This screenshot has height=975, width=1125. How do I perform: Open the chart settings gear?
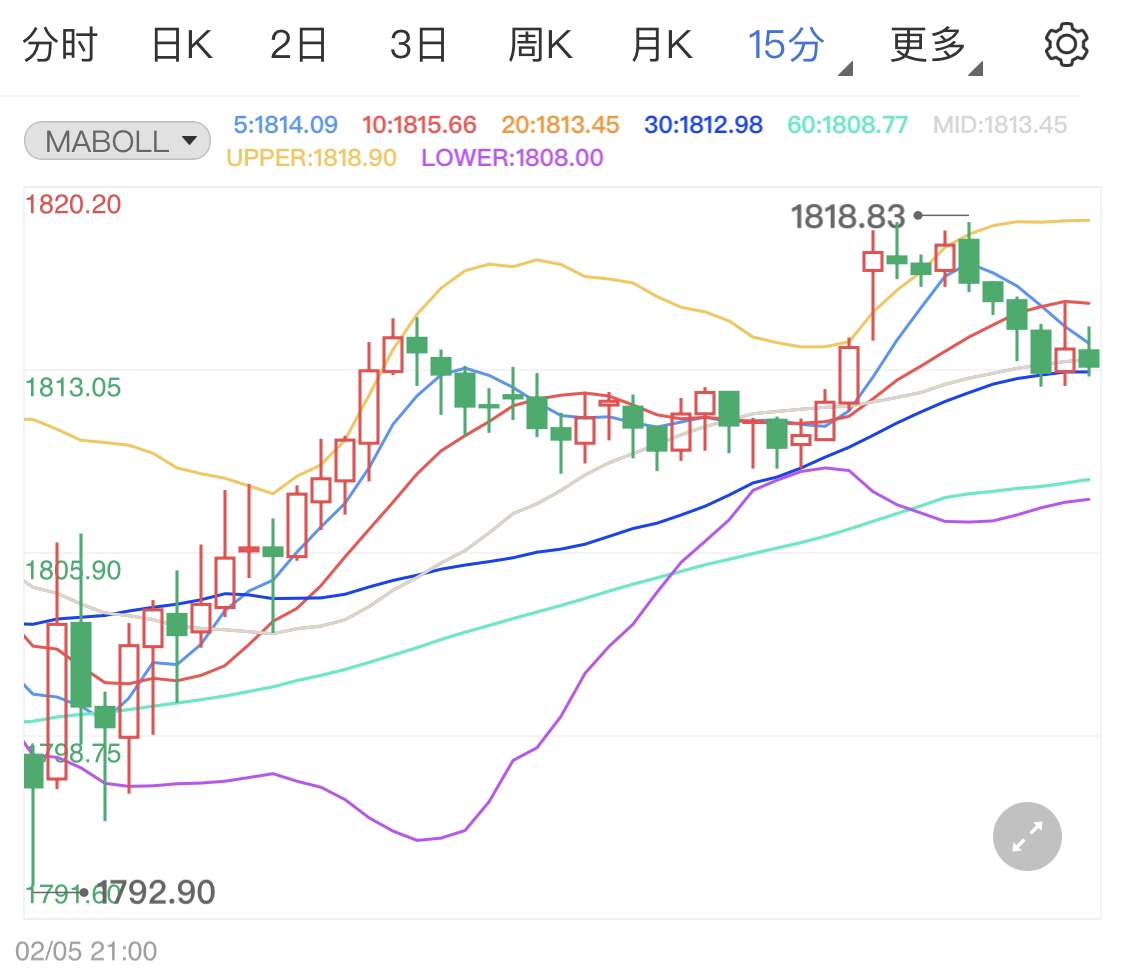pyautogui.click(x=1066, y=44)
